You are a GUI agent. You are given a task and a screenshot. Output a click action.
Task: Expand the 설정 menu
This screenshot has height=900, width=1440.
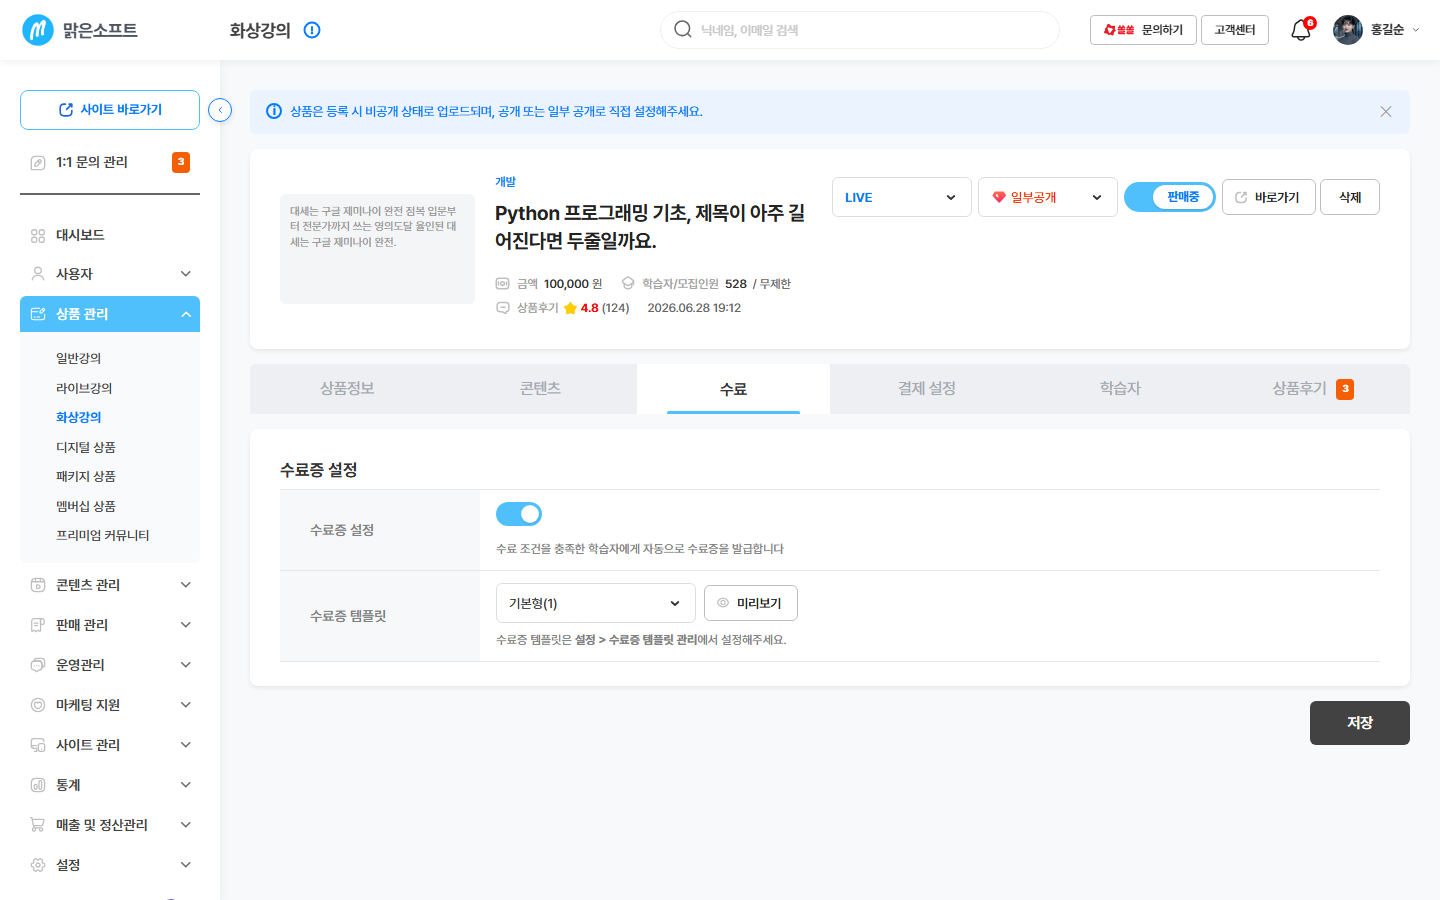[186, 865]
